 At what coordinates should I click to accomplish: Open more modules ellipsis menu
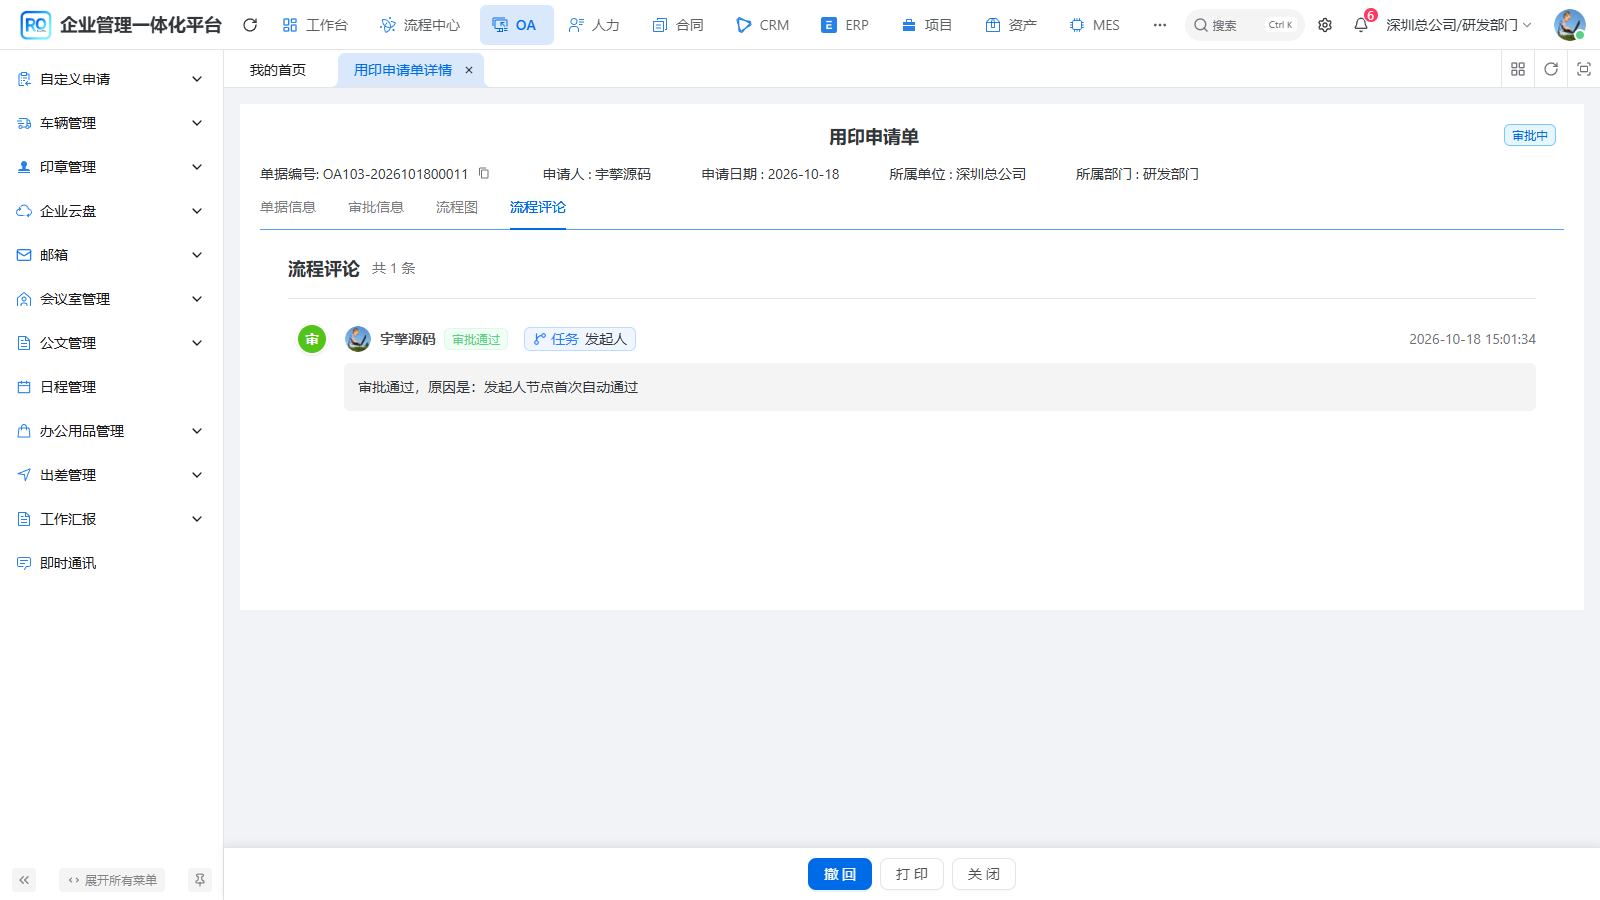tap(1160, 25)
